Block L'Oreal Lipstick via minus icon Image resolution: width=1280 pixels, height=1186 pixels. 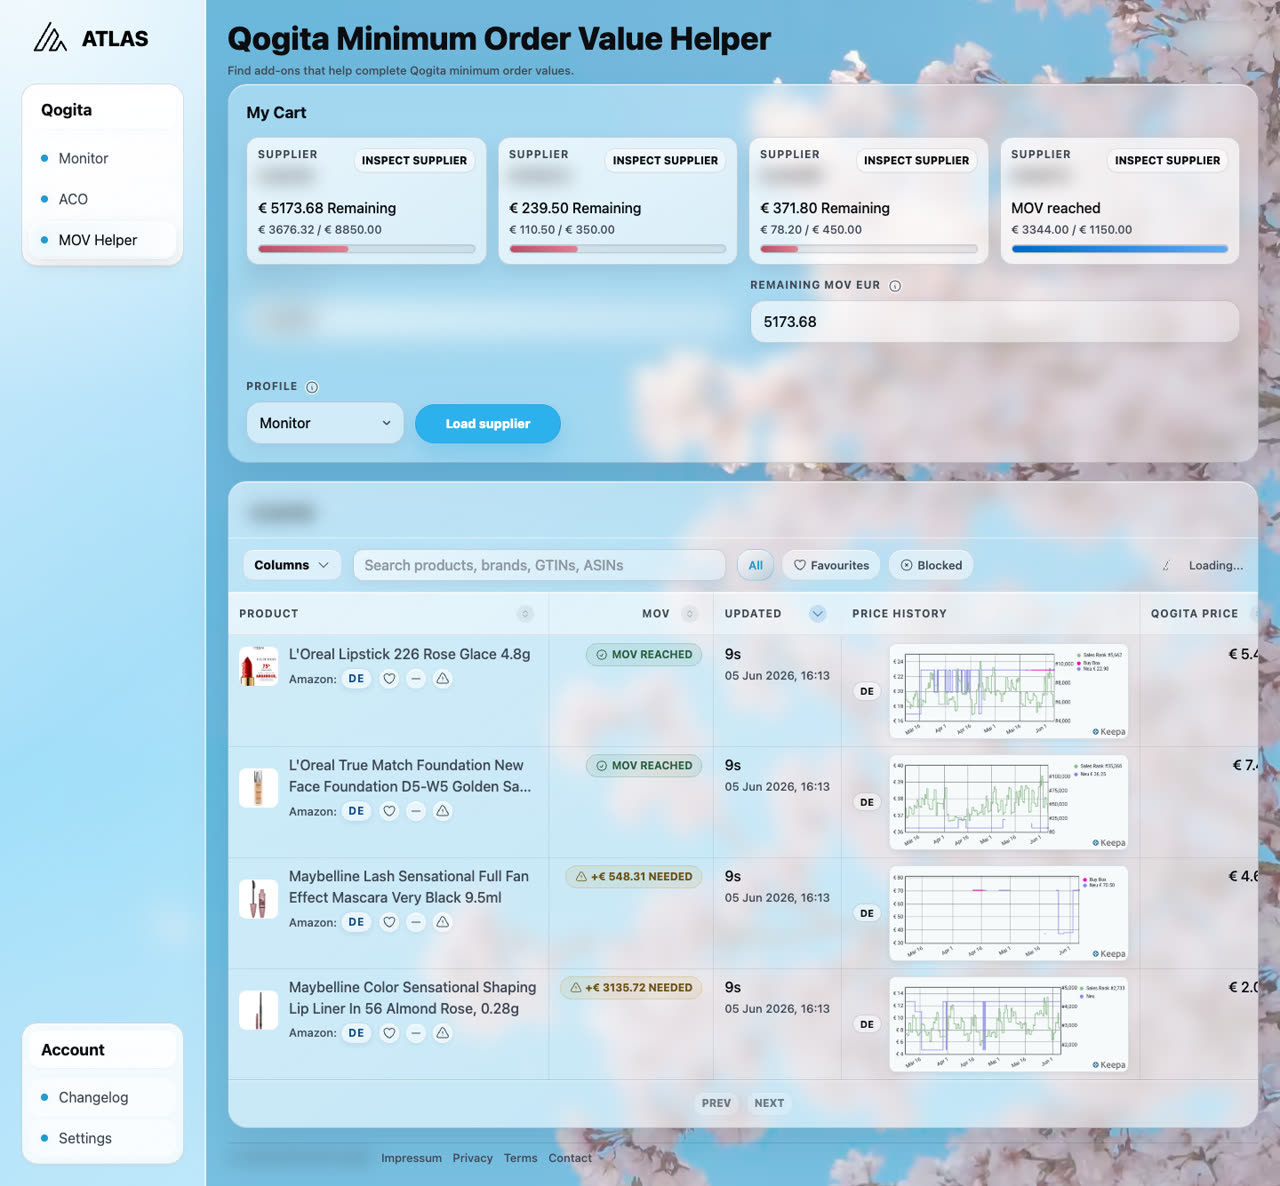pos(416,679)
